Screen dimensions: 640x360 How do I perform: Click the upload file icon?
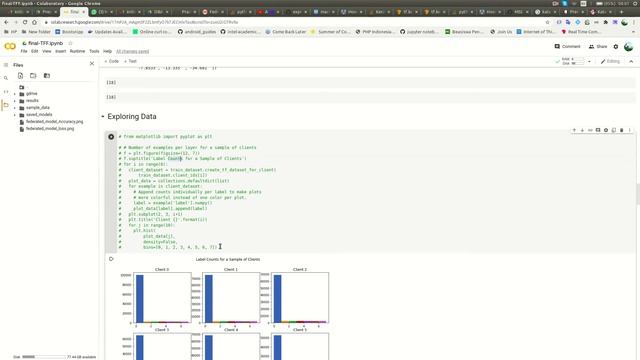20,76
